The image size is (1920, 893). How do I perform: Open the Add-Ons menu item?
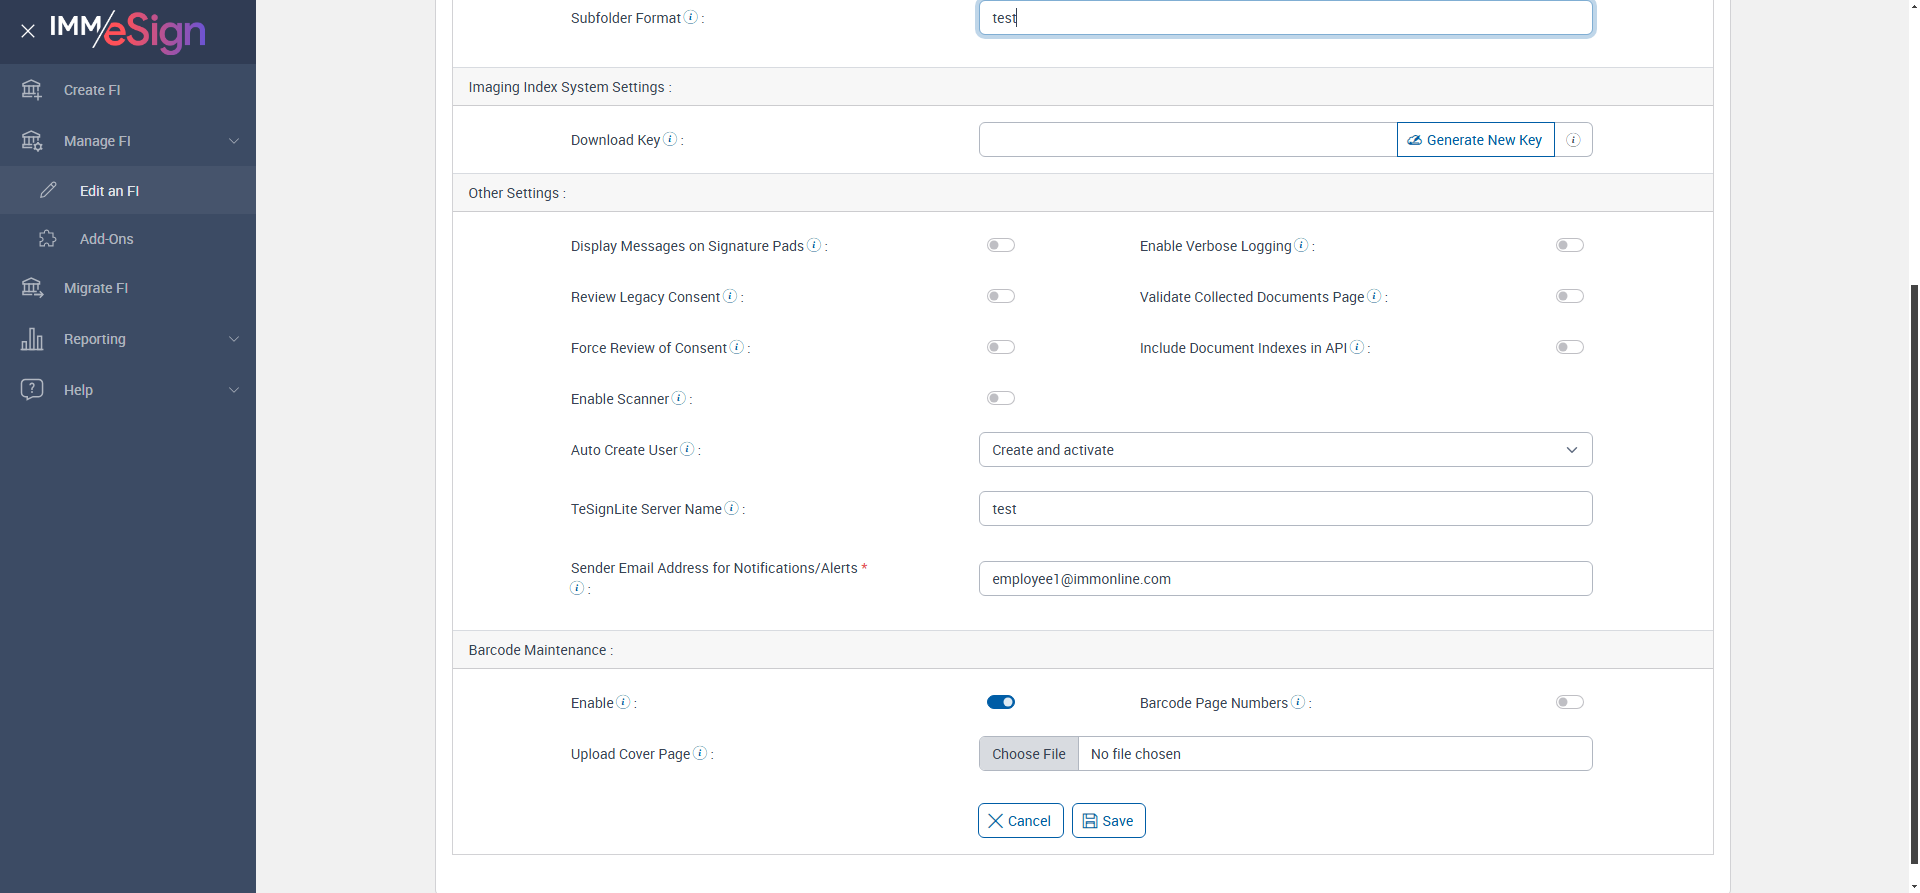[x=106, y=239]
